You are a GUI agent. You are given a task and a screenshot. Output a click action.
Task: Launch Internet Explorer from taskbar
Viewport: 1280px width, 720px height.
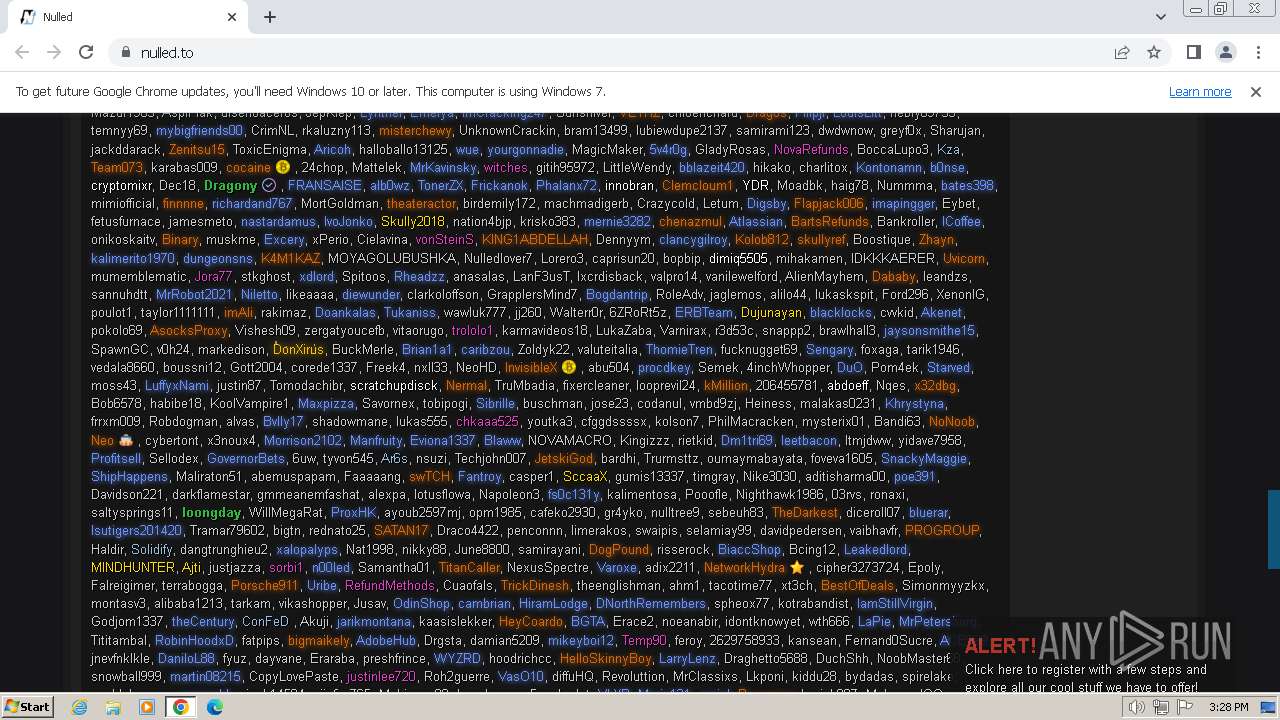[x=79, y=707]
